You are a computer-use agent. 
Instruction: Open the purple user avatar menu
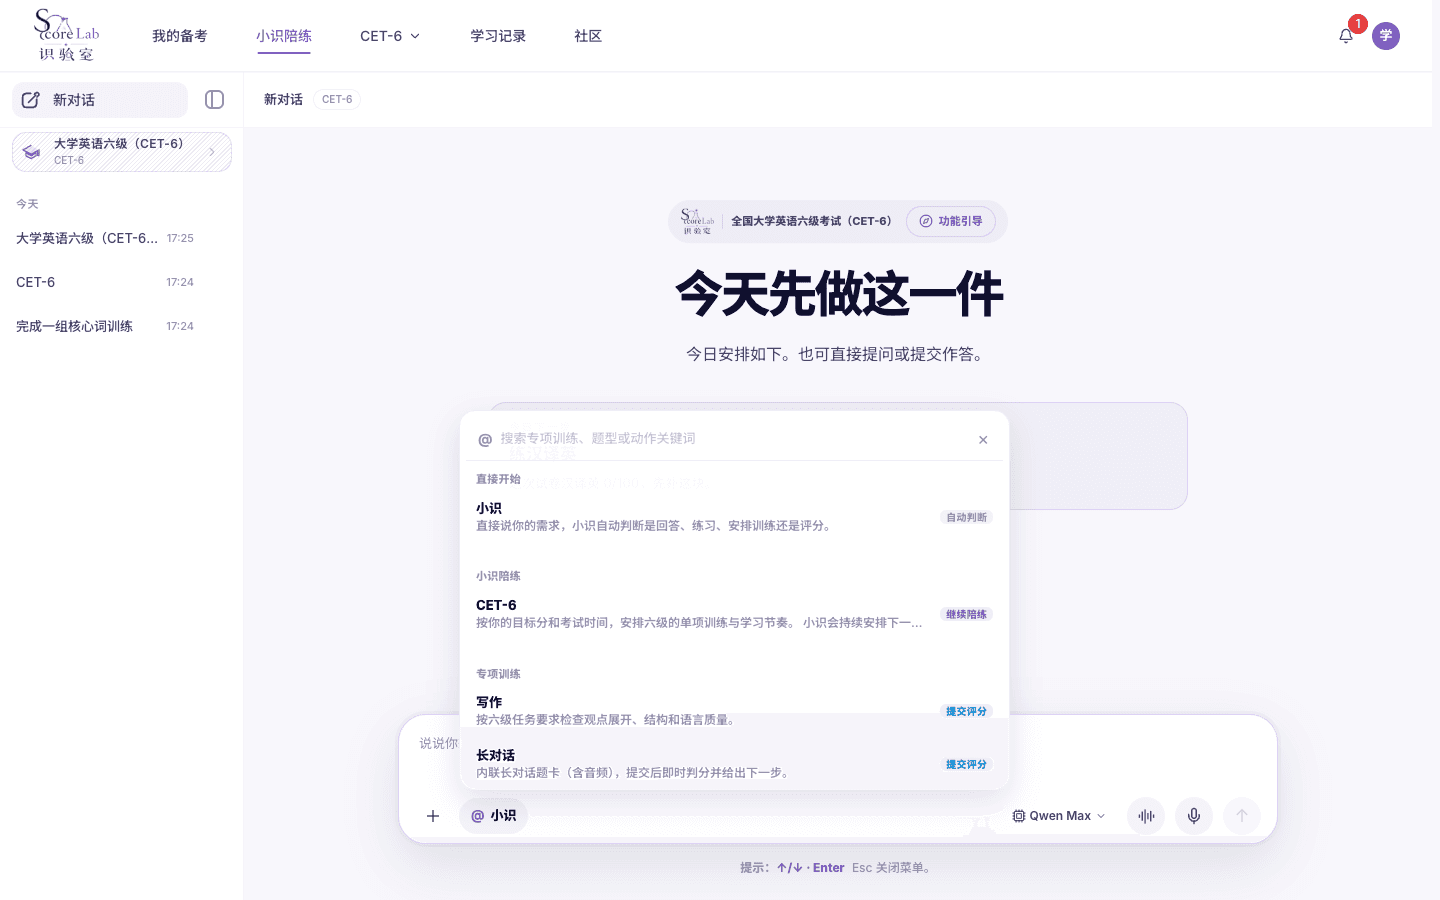tap(1386, 36)
